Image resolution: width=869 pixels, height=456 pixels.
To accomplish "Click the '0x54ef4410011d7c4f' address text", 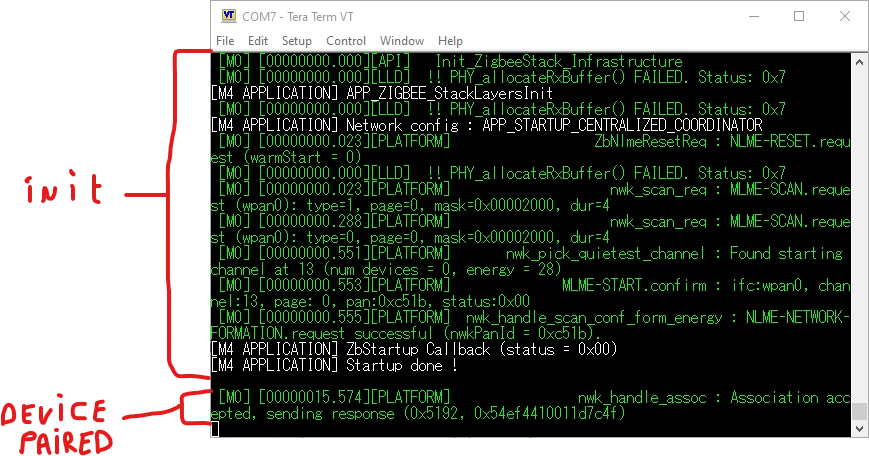I will [x=546, y=413].
